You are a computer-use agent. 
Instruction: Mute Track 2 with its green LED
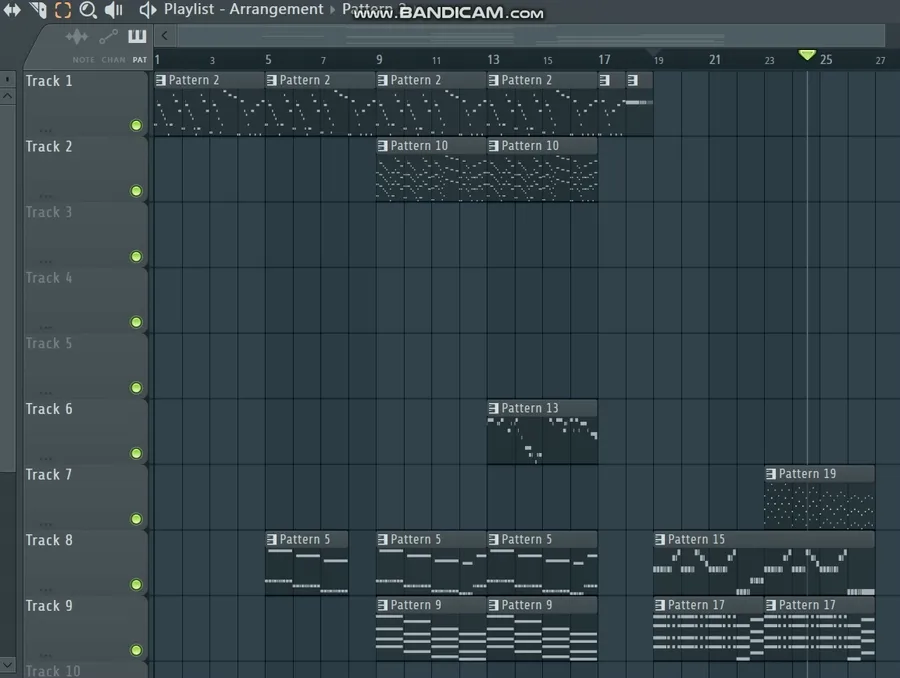(136, 191)
